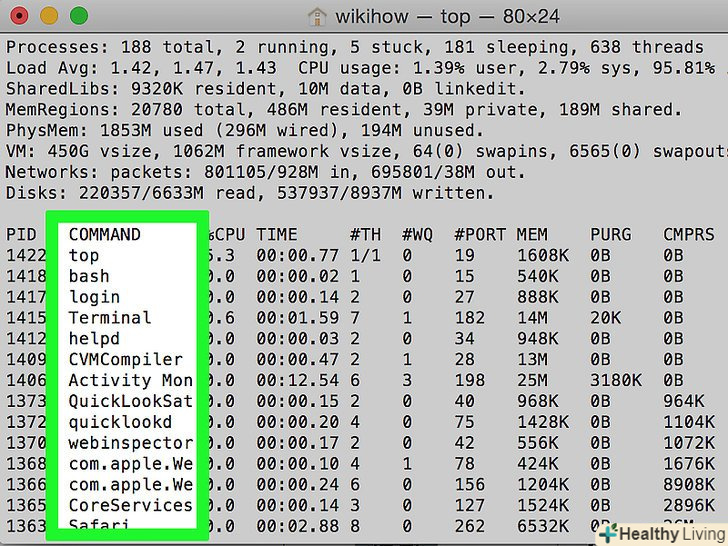Click the green zoom window button
Screen dimensions: 728x546
pos(79,16)
